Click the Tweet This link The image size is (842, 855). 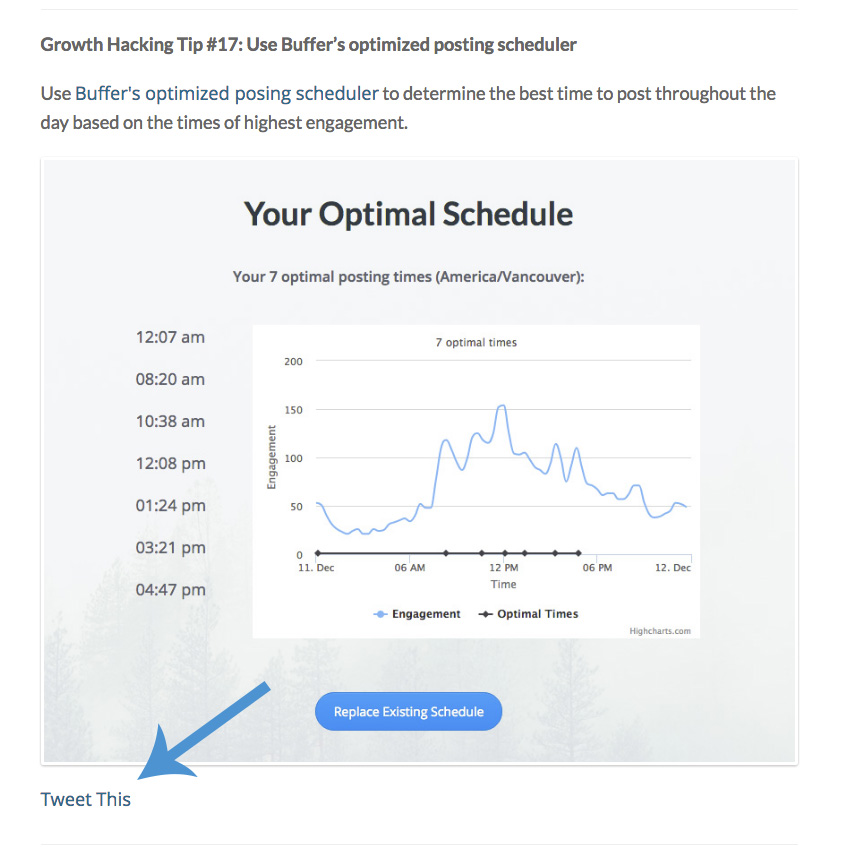(86, 799)
